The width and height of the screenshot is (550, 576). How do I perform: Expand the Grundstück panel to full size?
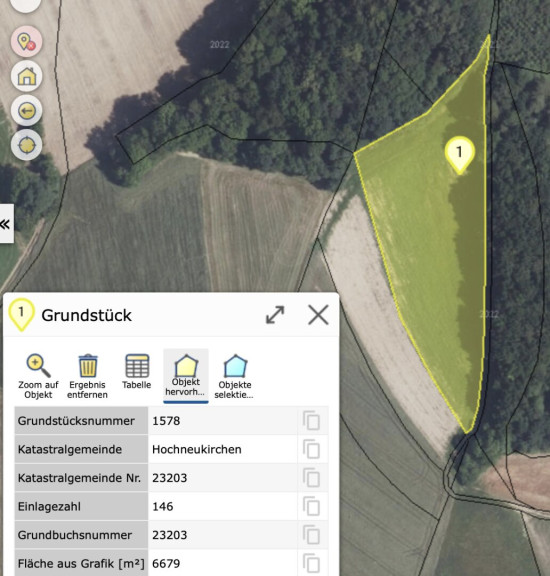pos(275,315)
